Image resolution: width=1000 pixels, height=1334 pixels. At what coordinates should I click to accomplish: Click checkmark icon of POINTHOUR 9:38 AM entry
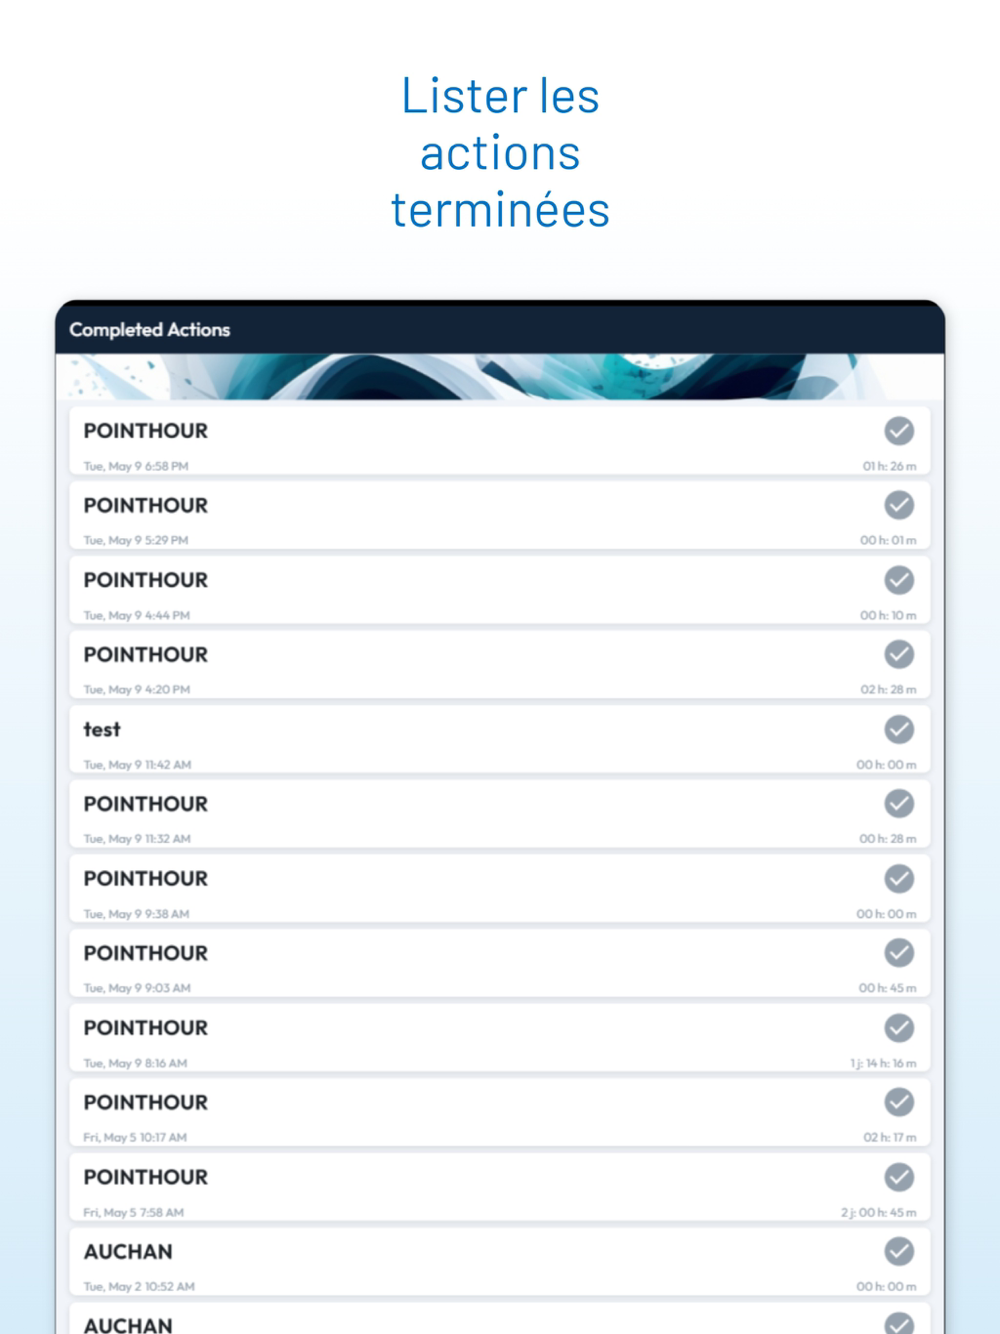(x=899, y=878)
